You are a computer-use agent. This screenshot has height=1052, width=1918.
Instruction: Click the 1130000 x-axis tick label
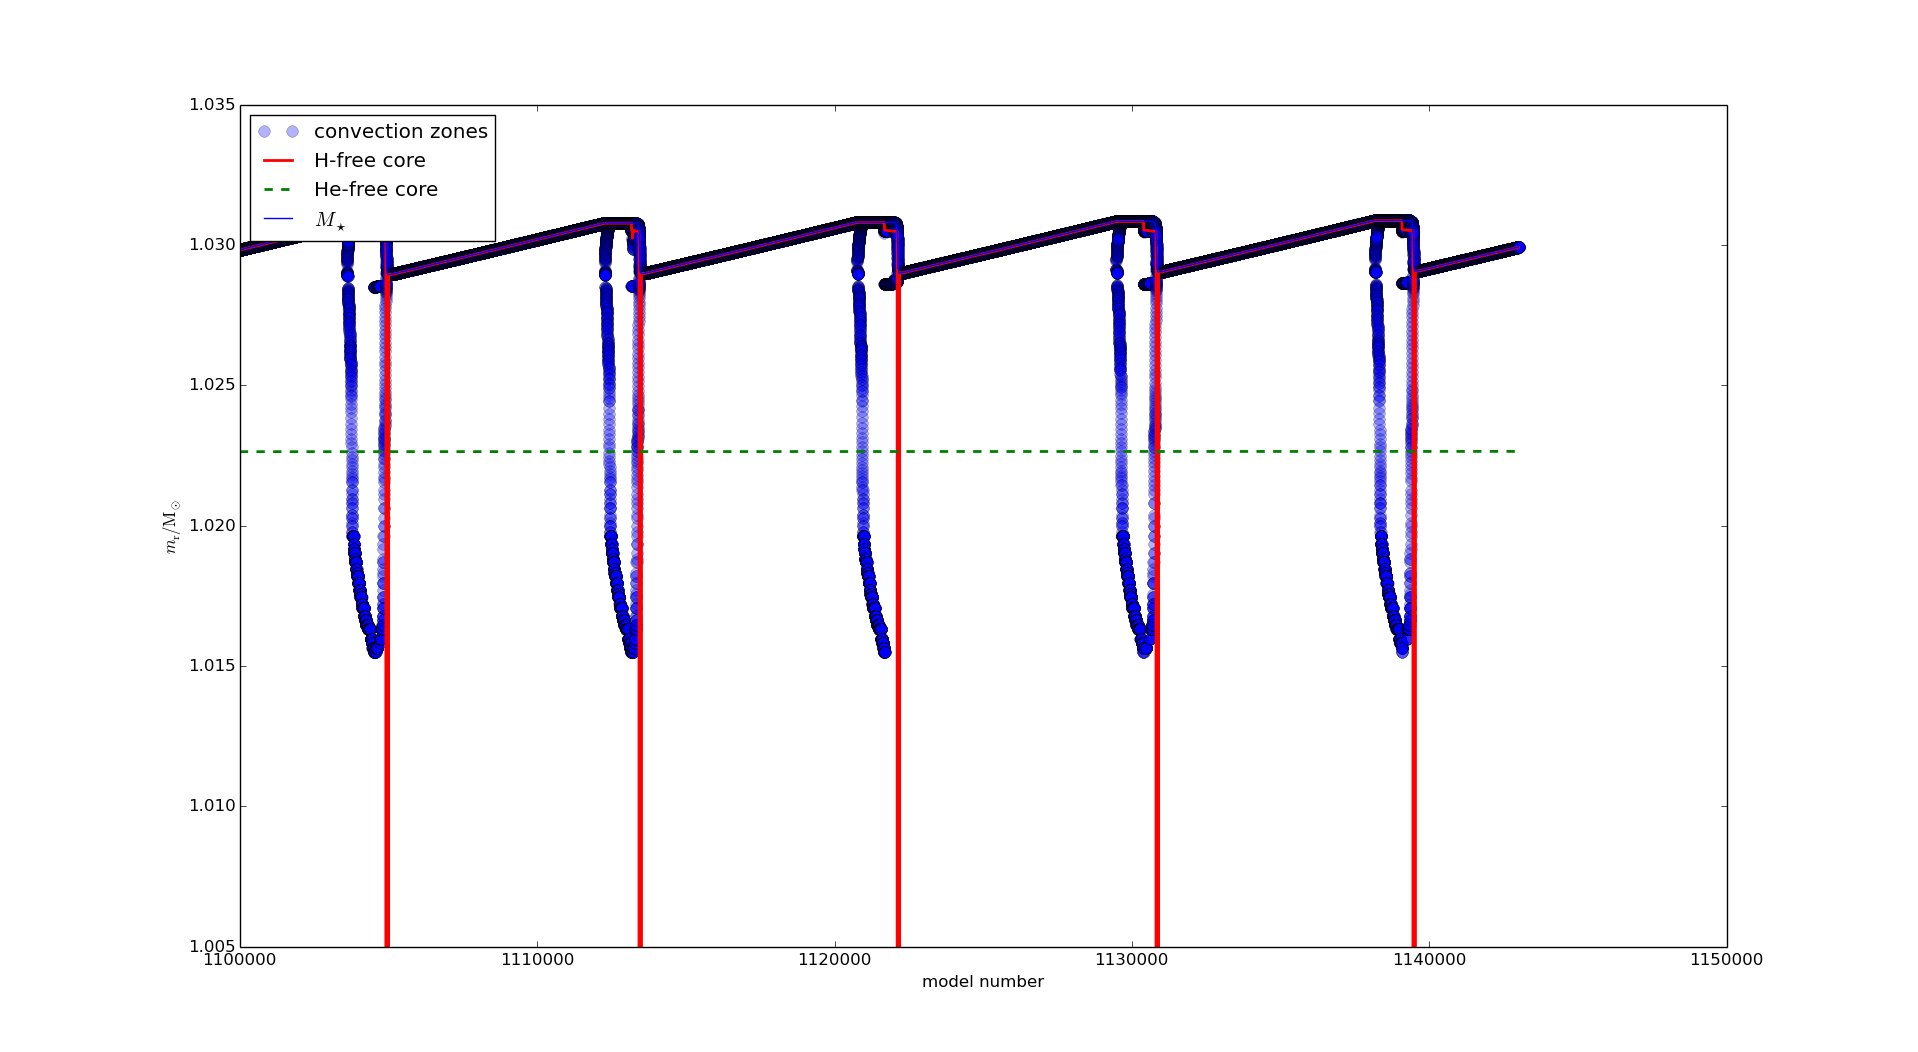click(x=1131, y=960)
